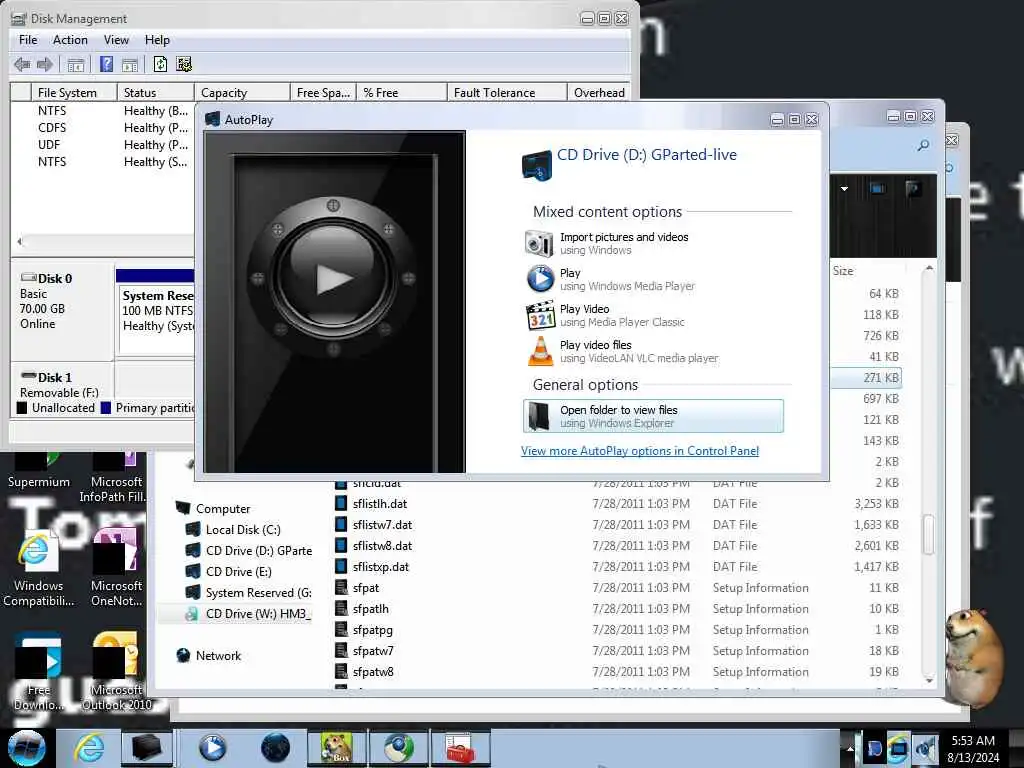
Task: Click the search magnifier in Explorer window
Action: 923,145
